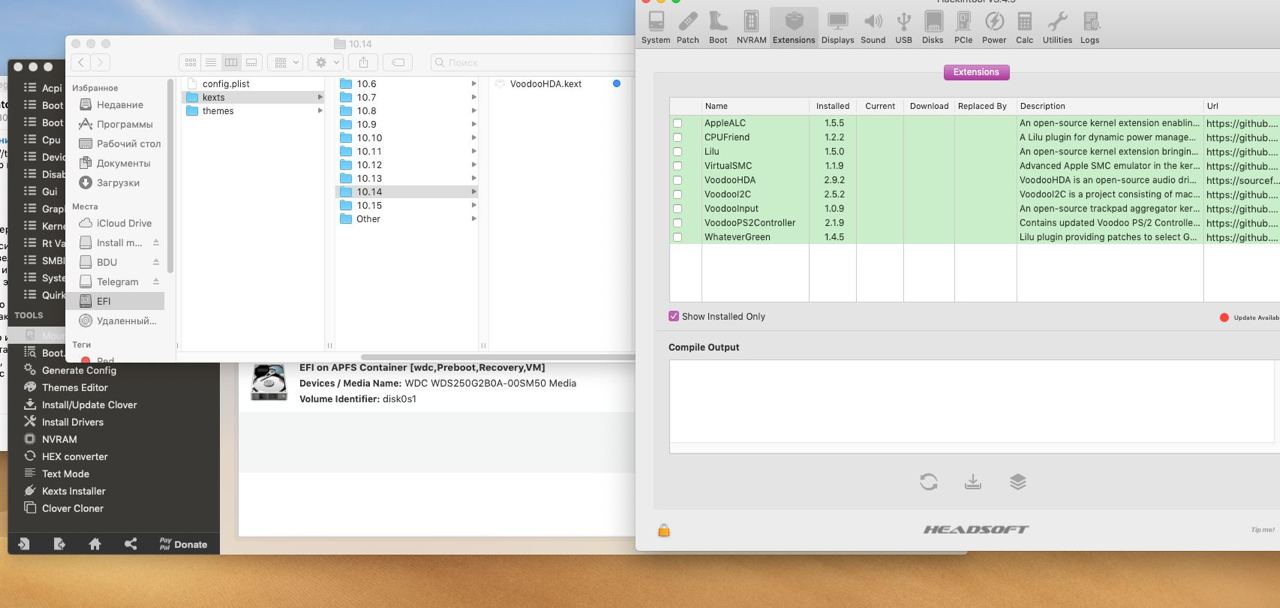Select Themes Editor in Clover tools list
This screenshot has width=1280, height=608.
(74, 387)
